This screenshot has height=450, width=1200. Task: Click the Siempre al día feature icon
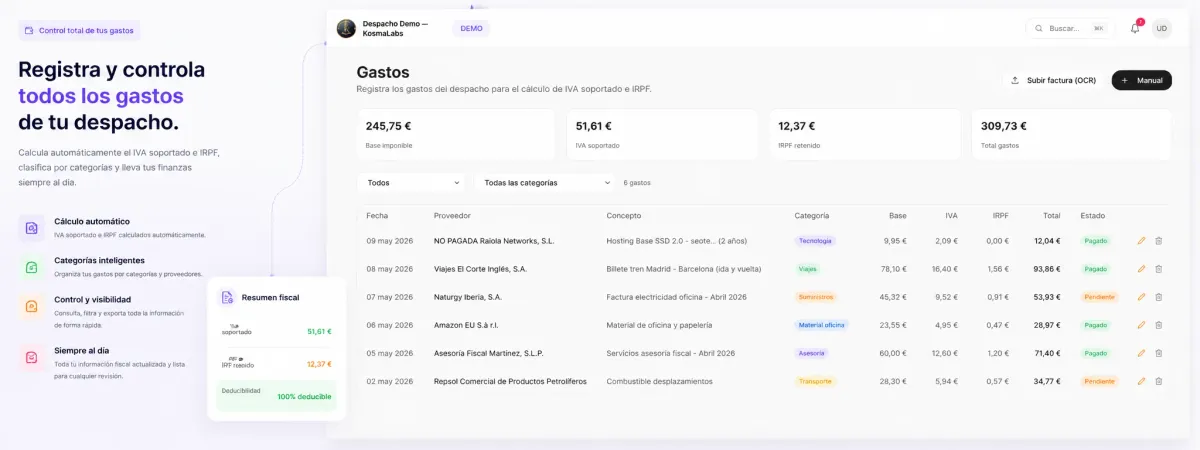pyautogui.click(x=31, y=357)
